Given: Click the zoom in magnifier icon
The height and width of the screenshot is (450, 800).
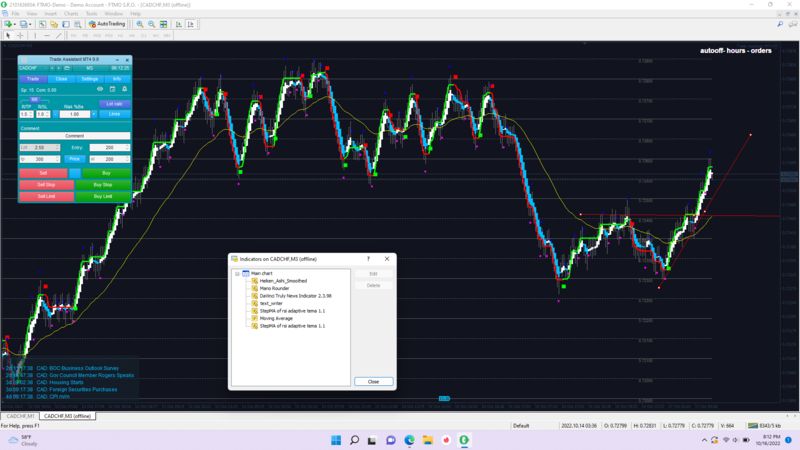Looking at the screenshot, I should 138,23.
